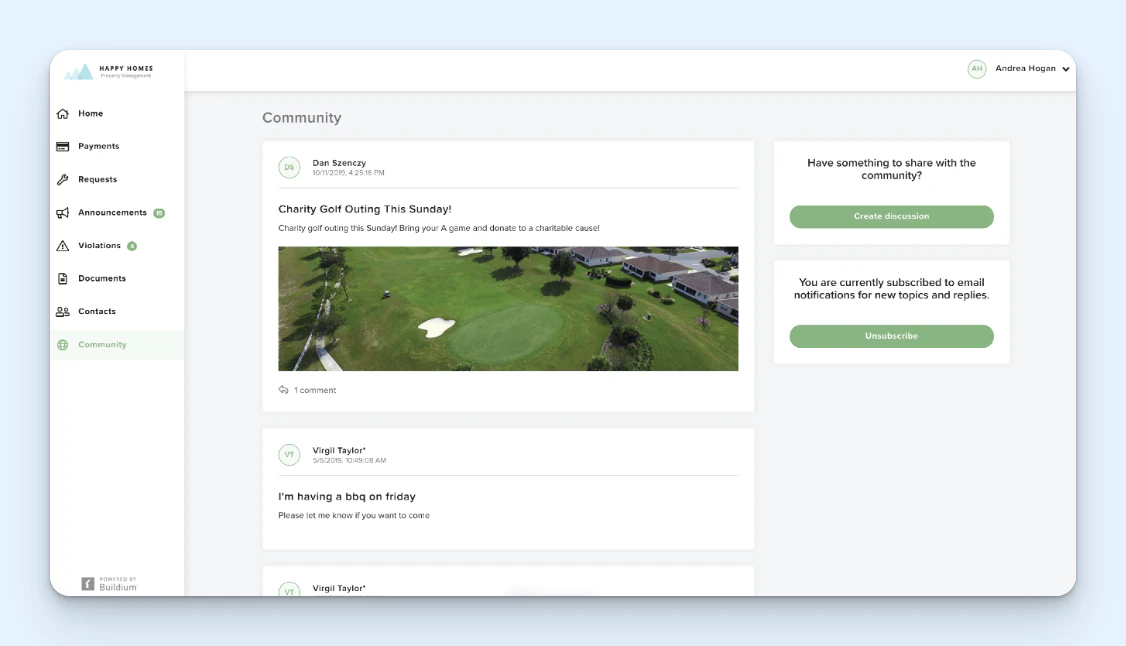Click the Contacts people icon
1126x646 pixels.
point(62,311)
